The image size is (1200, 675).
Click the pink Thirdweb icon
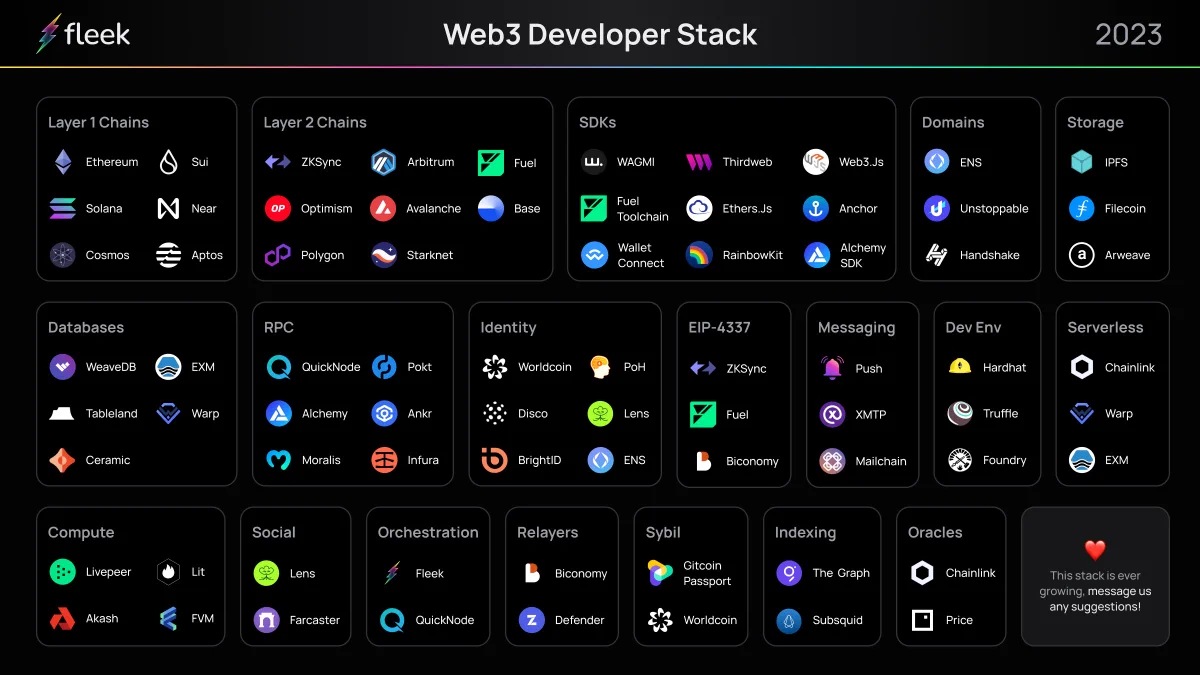[699, 162]
